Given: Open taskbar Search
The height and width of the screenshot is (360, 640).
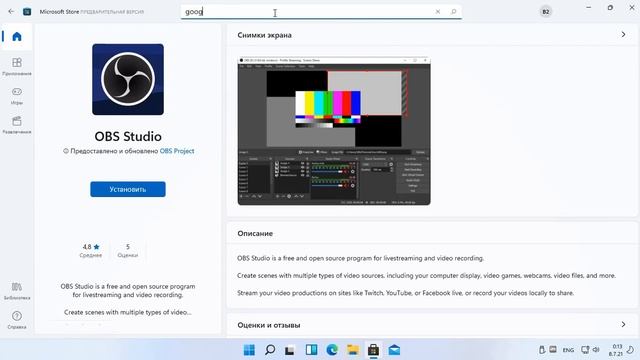Looking at the screenshot, I should click(x=270, y=350).
